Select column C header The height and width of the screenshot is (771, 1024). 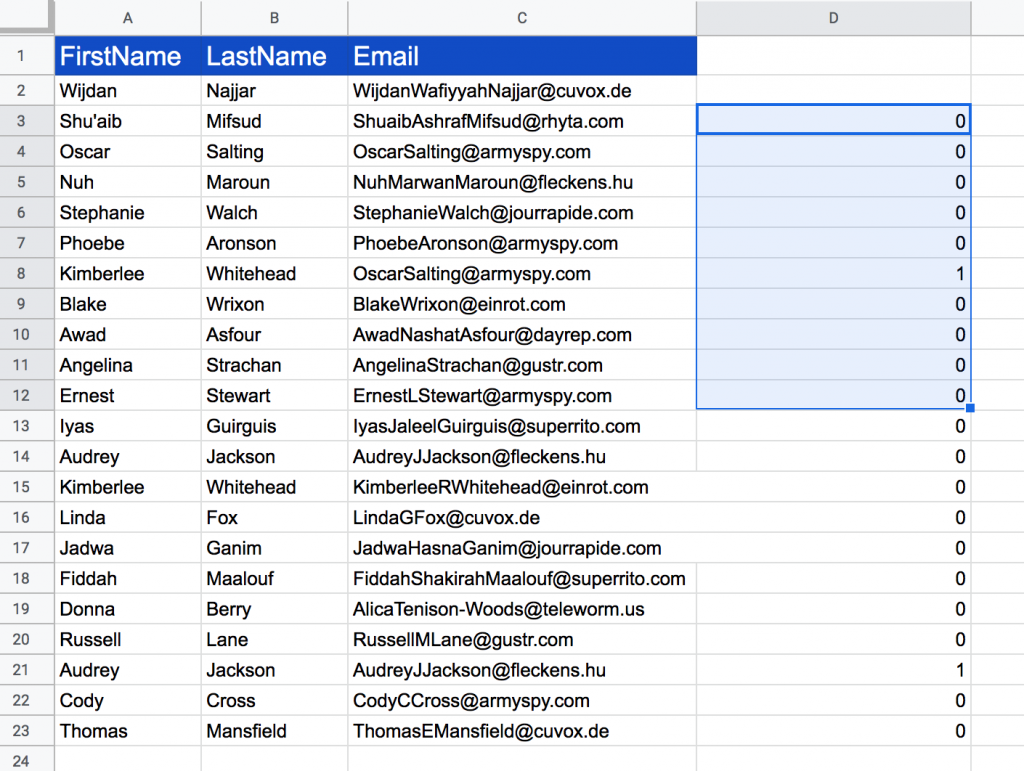click(x=522, y=18)
